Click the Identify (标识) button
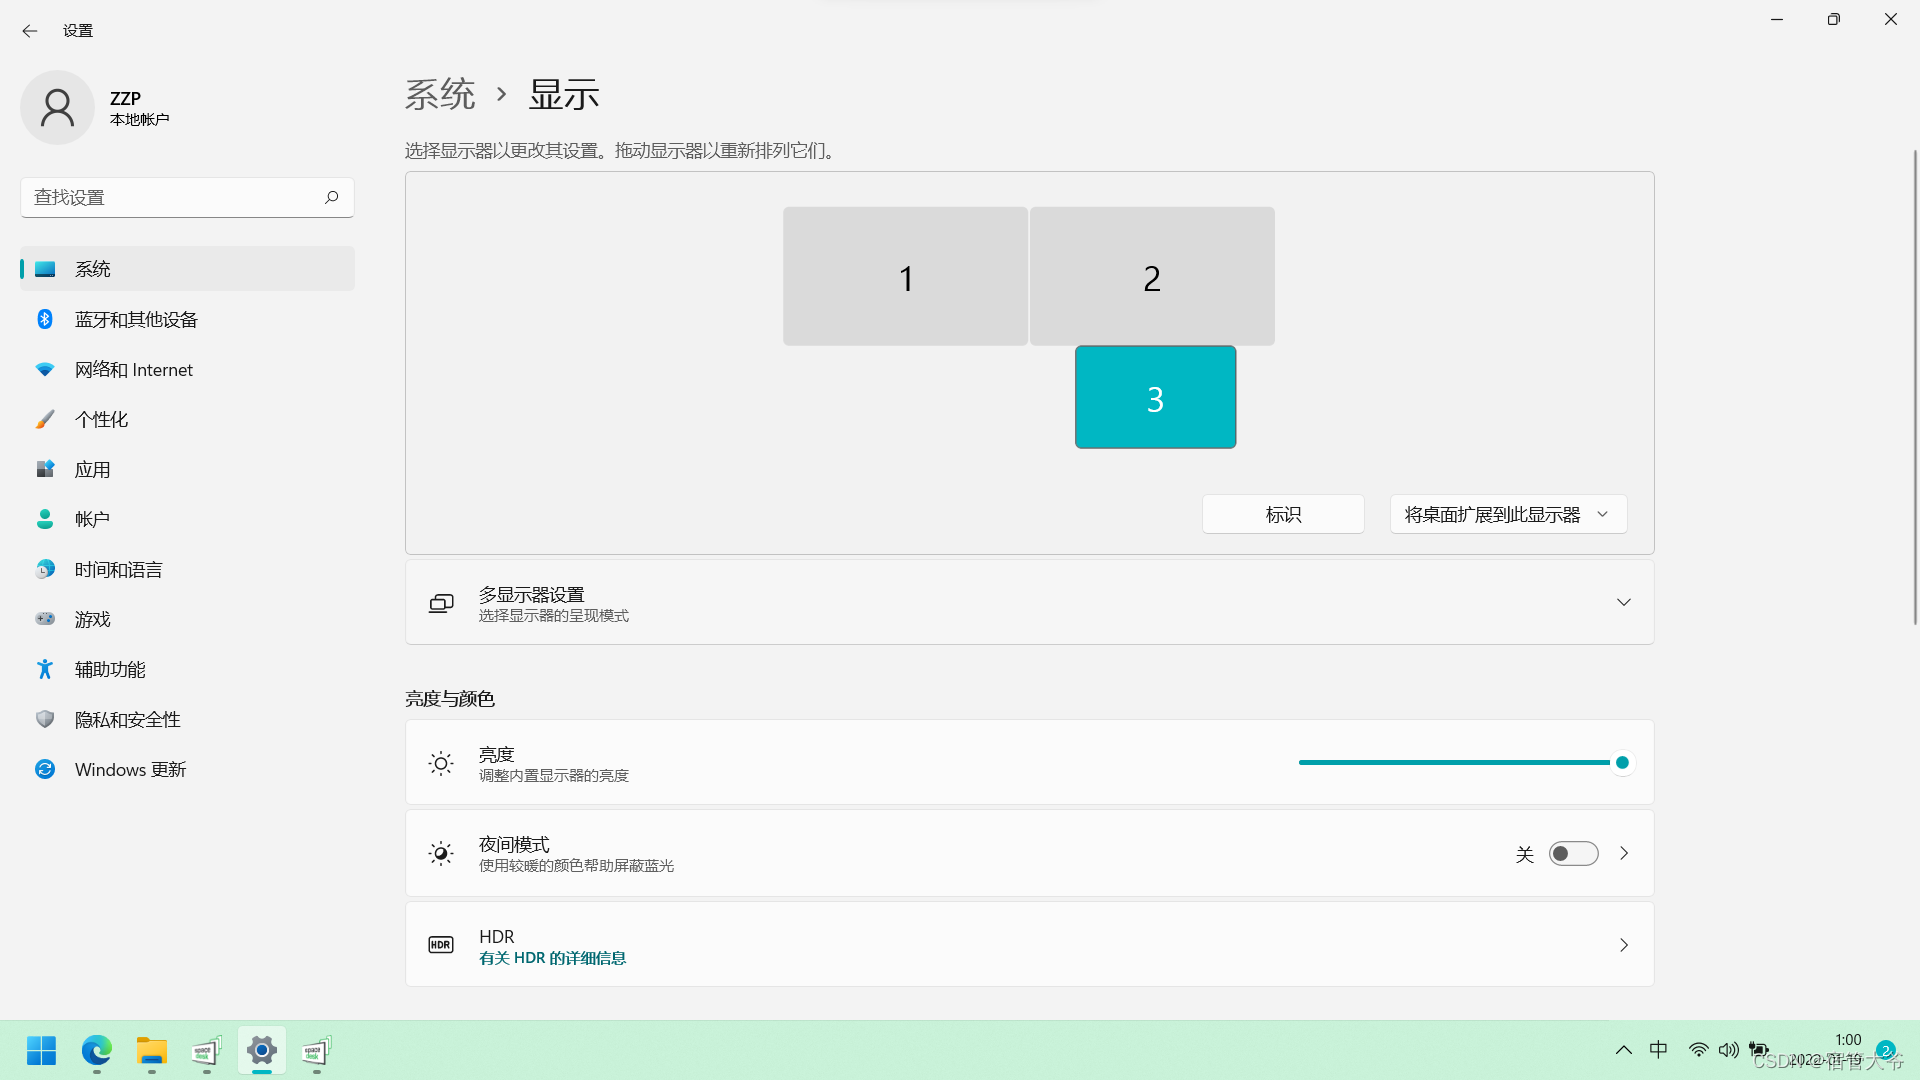 1283,514
